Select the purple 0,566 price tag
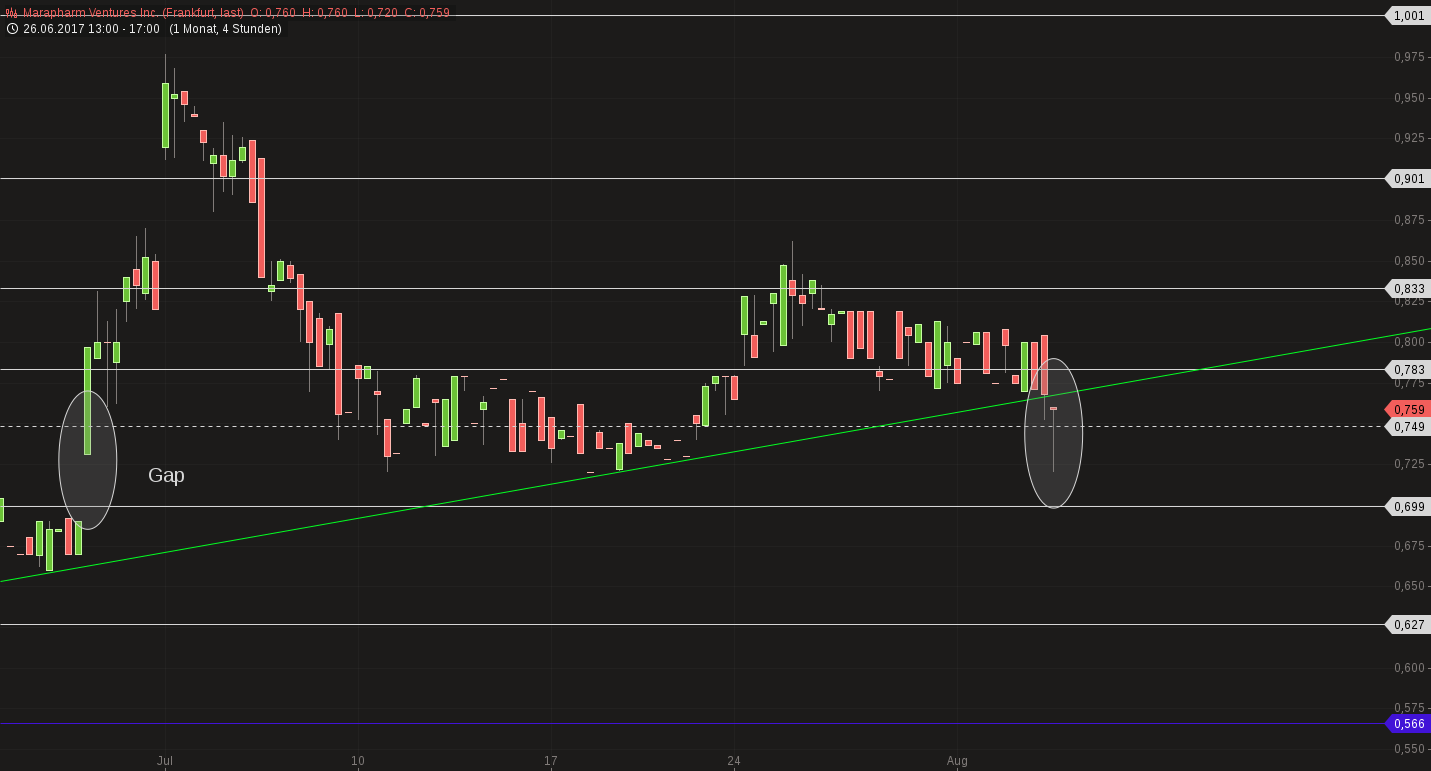Image resolution: width=1431 pixels, height=771 pixels. click(x=1408, y=724)
